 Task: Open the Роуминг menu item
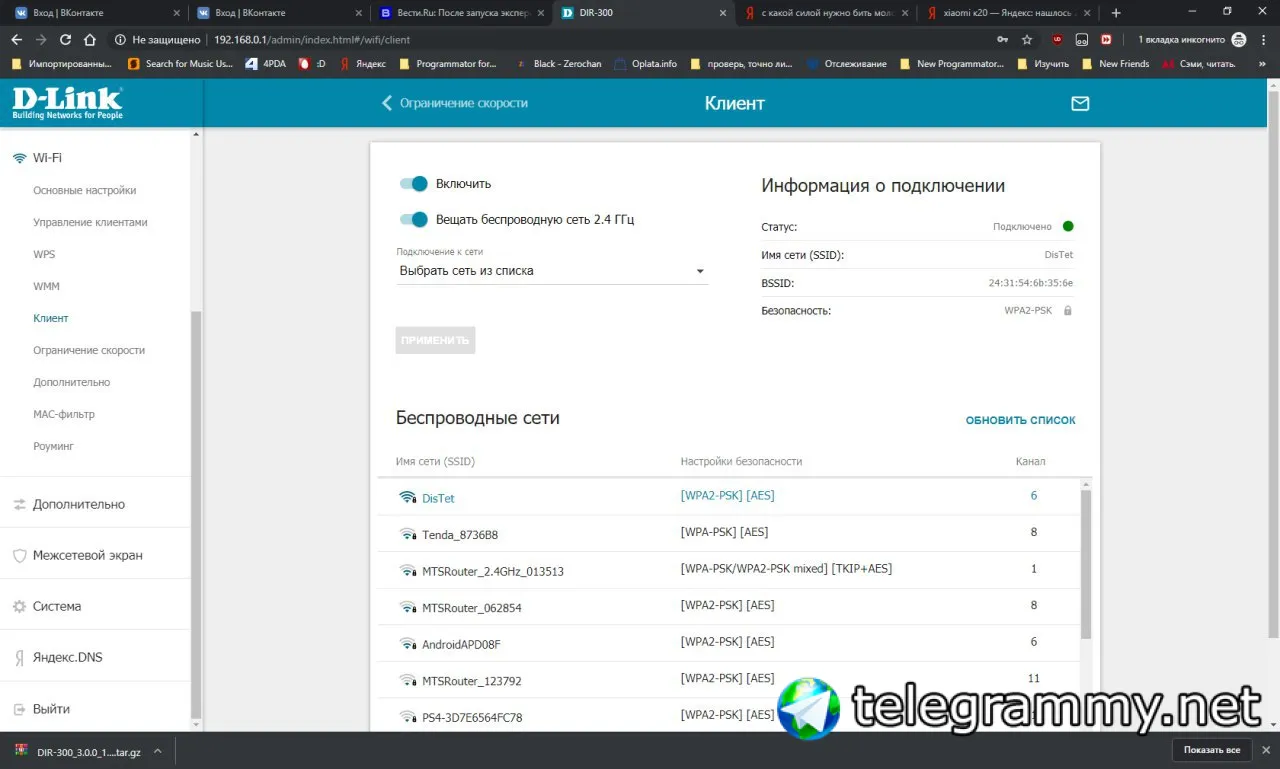click(54, 446)
